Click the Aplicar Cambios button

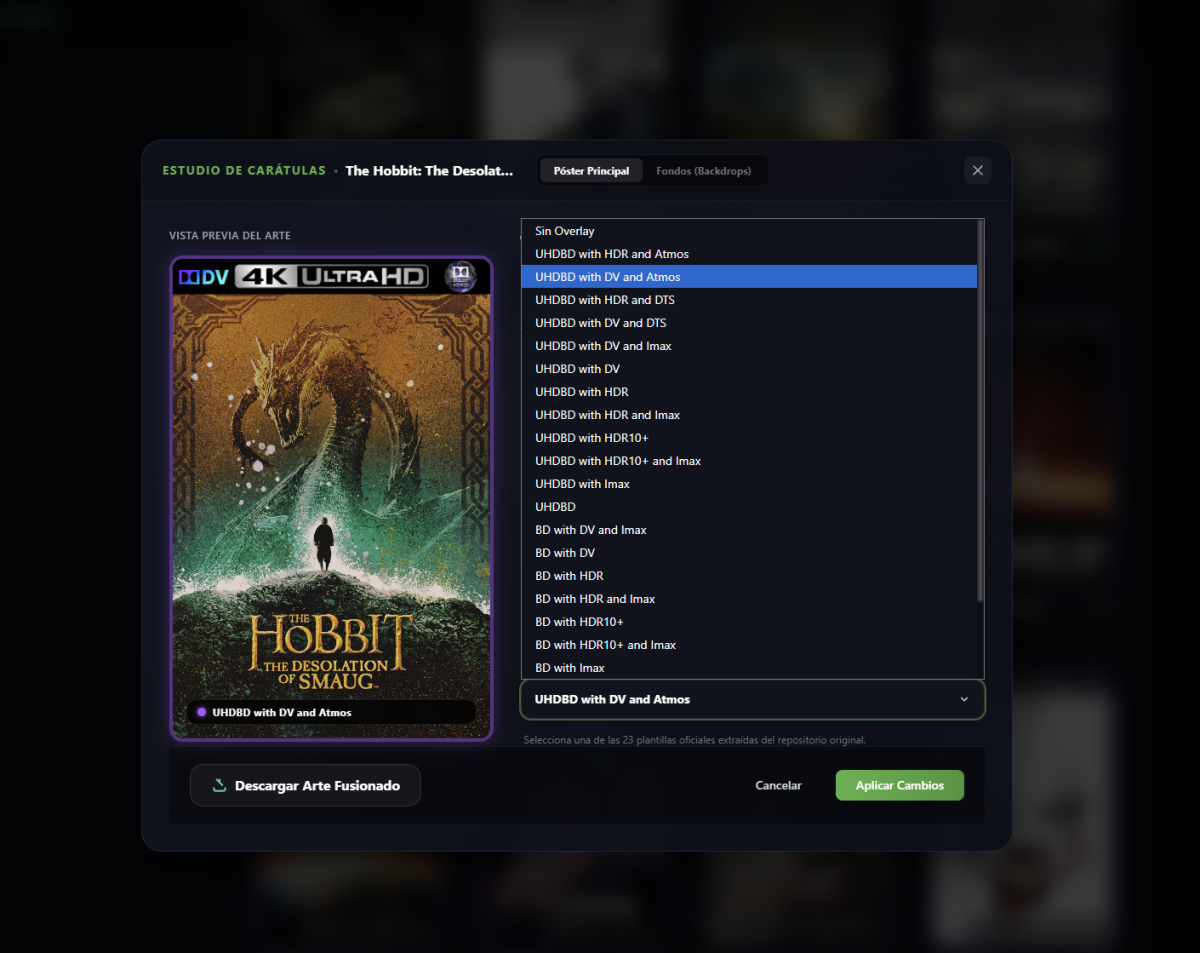click(x=900, y=786)
